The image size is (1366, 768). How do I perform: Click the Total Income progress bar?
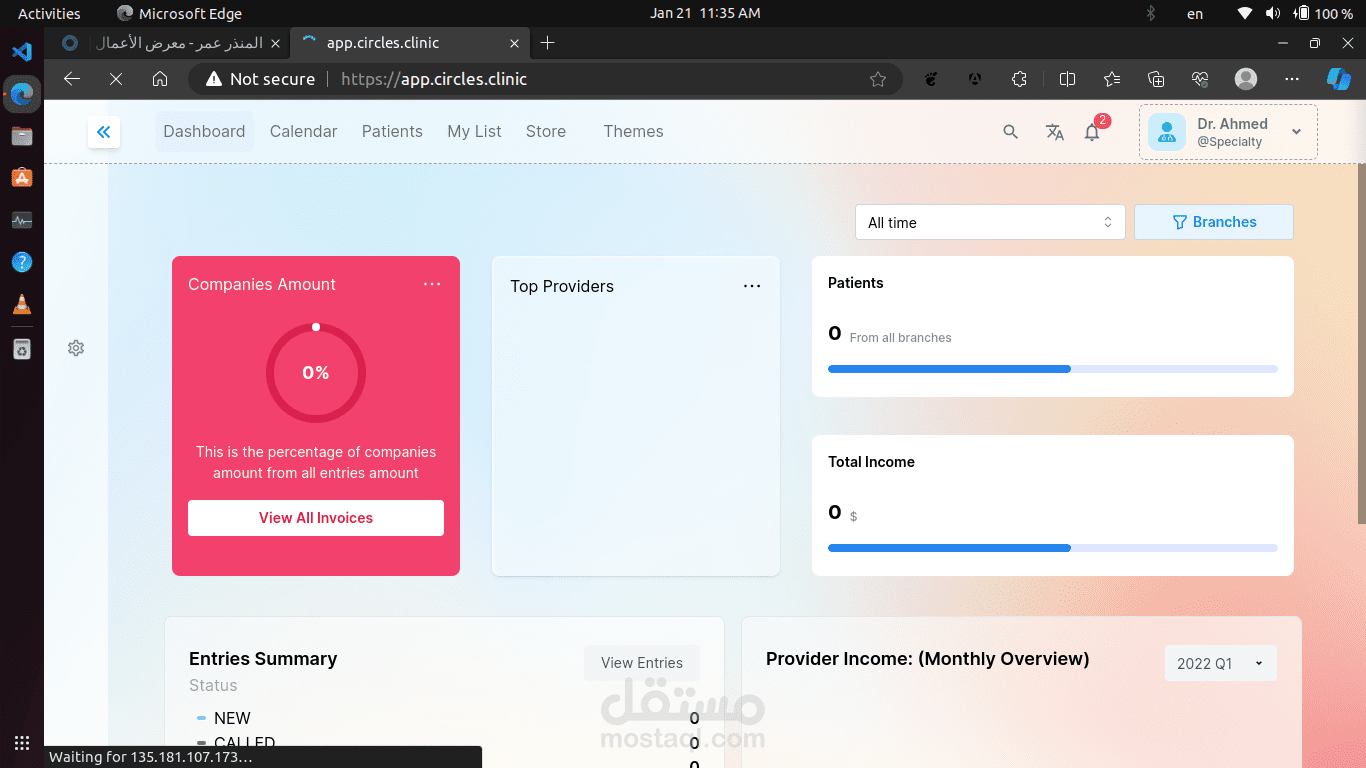1053,548
